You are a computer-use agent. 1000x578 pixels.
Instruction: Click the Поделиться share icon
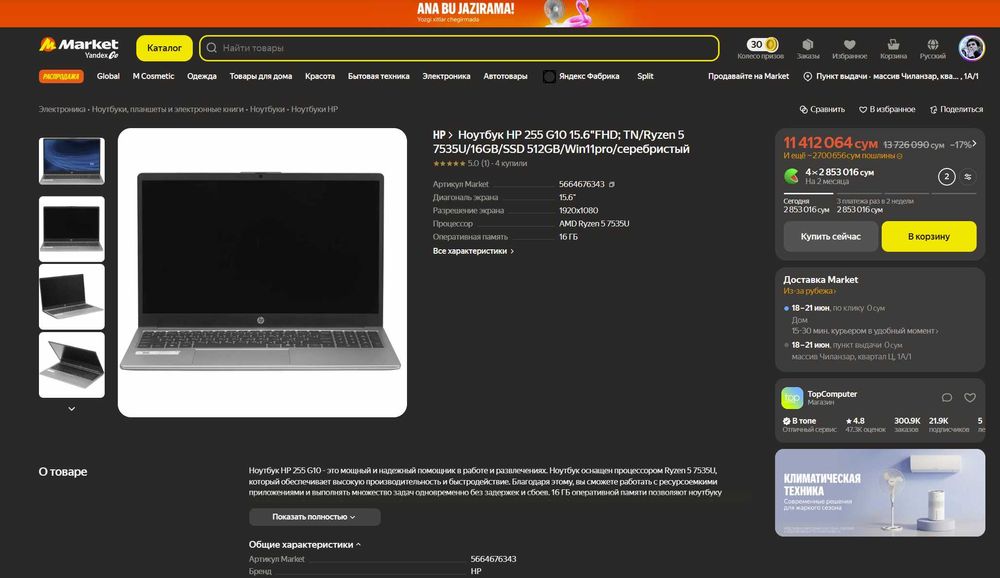(x=933, y=110)
